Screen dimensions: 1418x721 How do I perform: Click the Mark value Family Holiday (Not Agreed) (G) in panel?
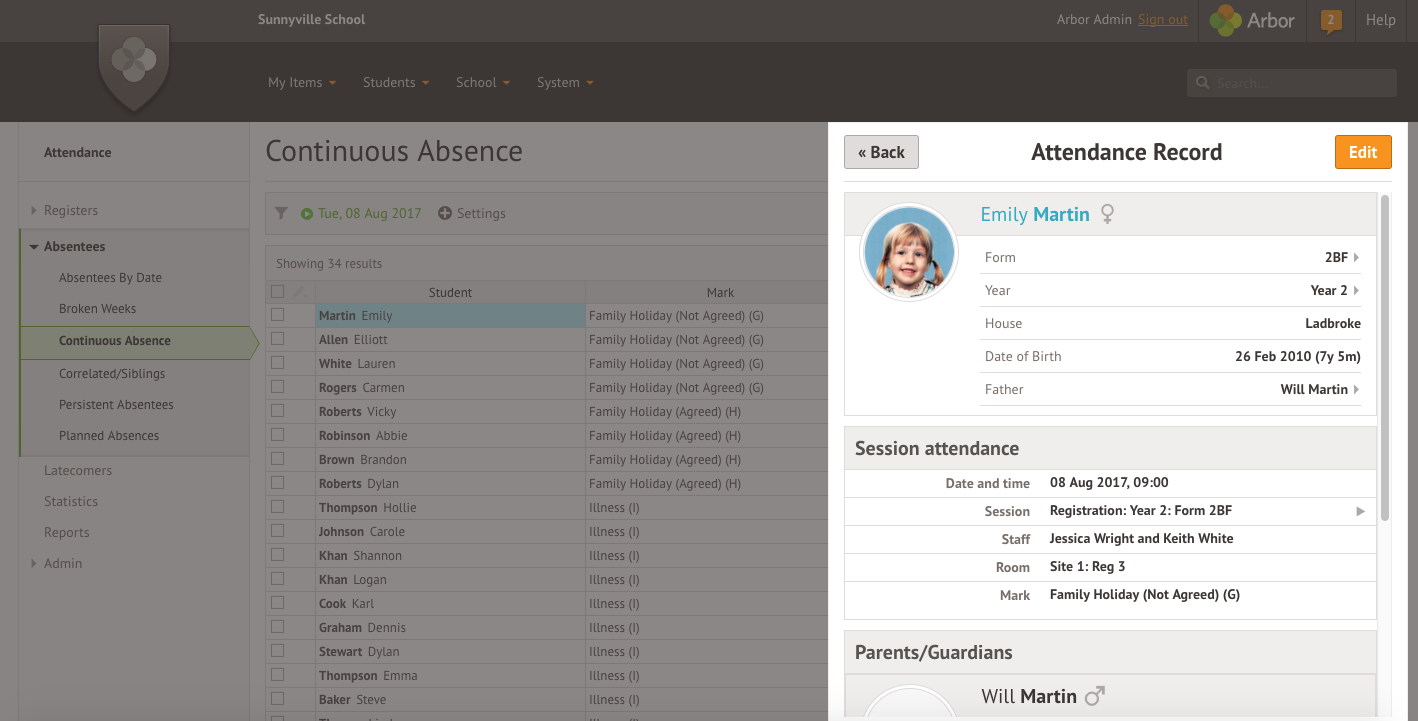[1144, 594]
